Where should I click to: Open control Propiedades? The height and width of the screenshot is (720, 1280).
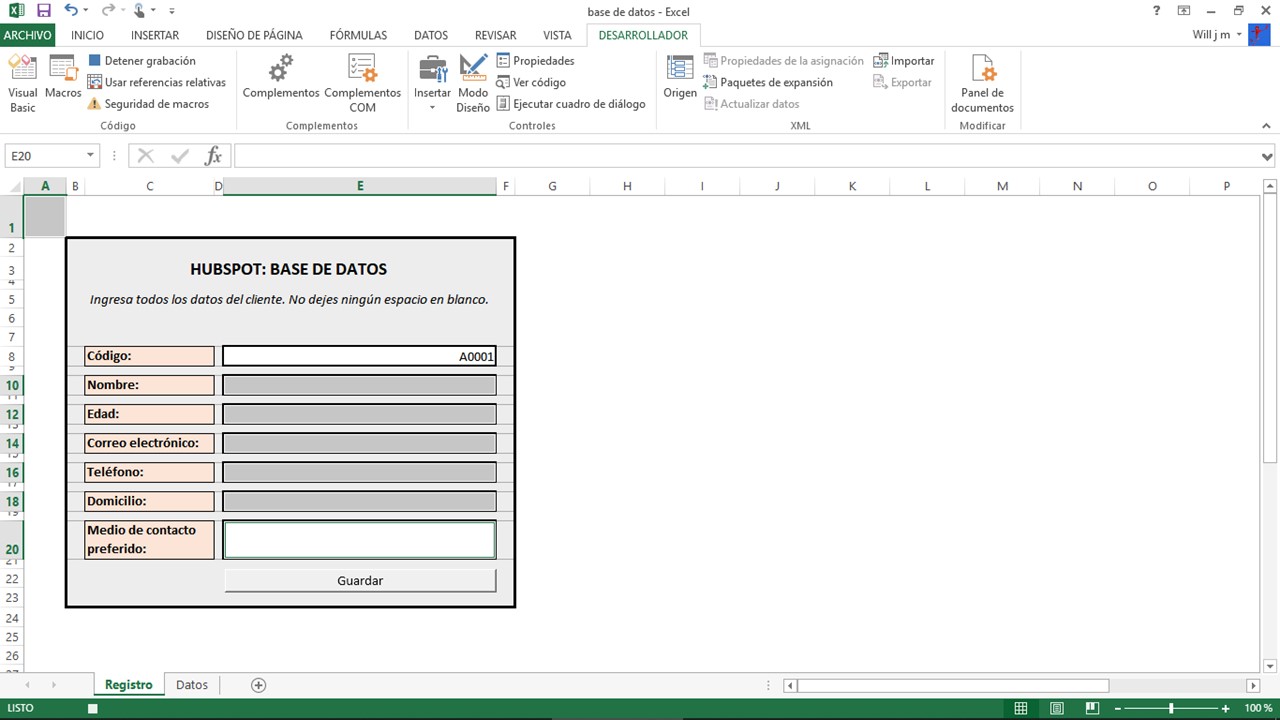click(x=535, y=61)
